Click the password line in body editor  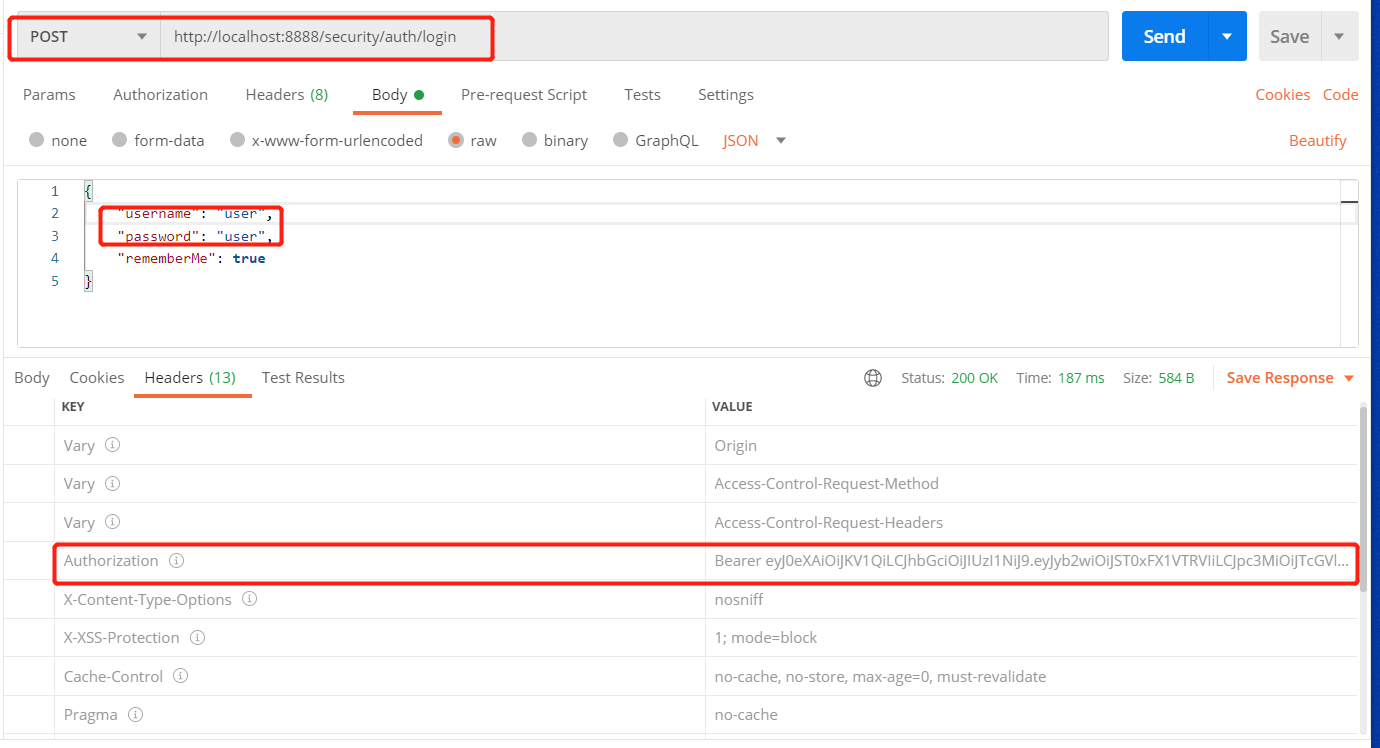195,236
